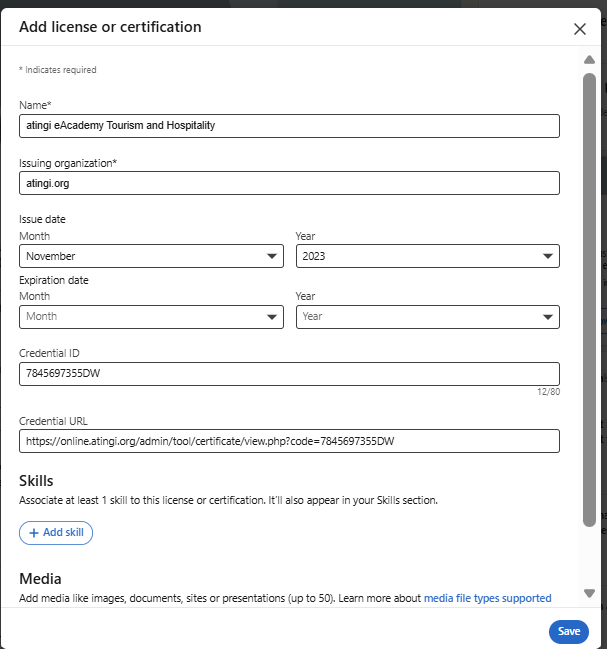Click the Name input field
The image size is (607, 649).
point(289,126)
